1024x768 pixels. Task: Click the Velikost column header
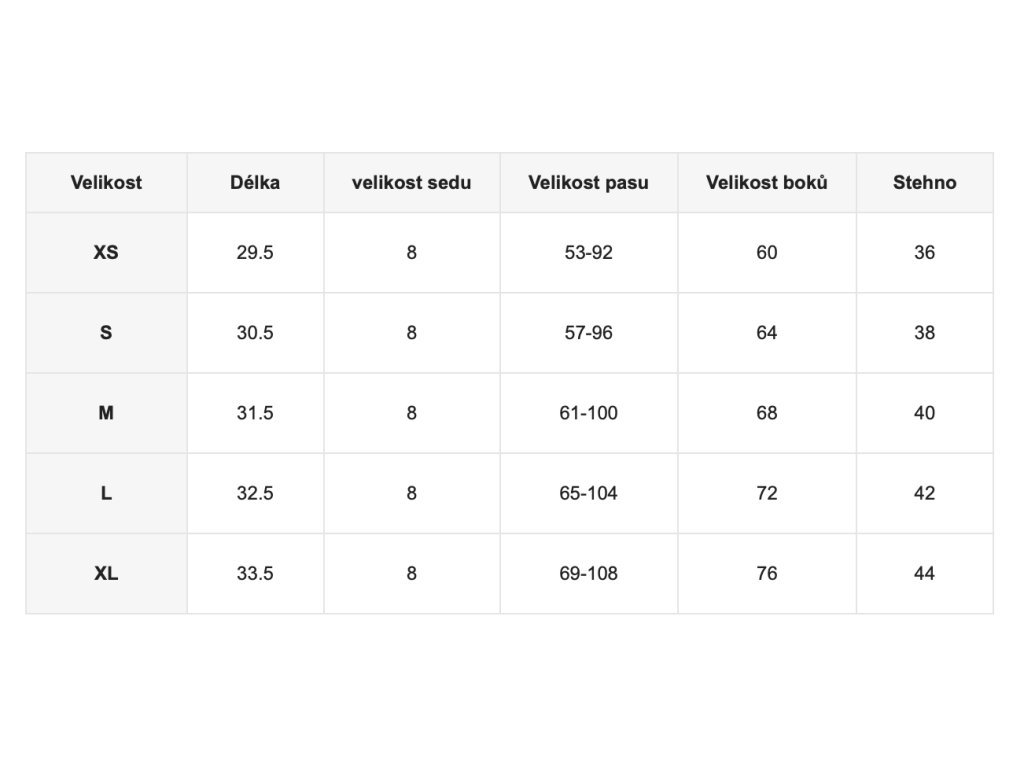[106, 183]
